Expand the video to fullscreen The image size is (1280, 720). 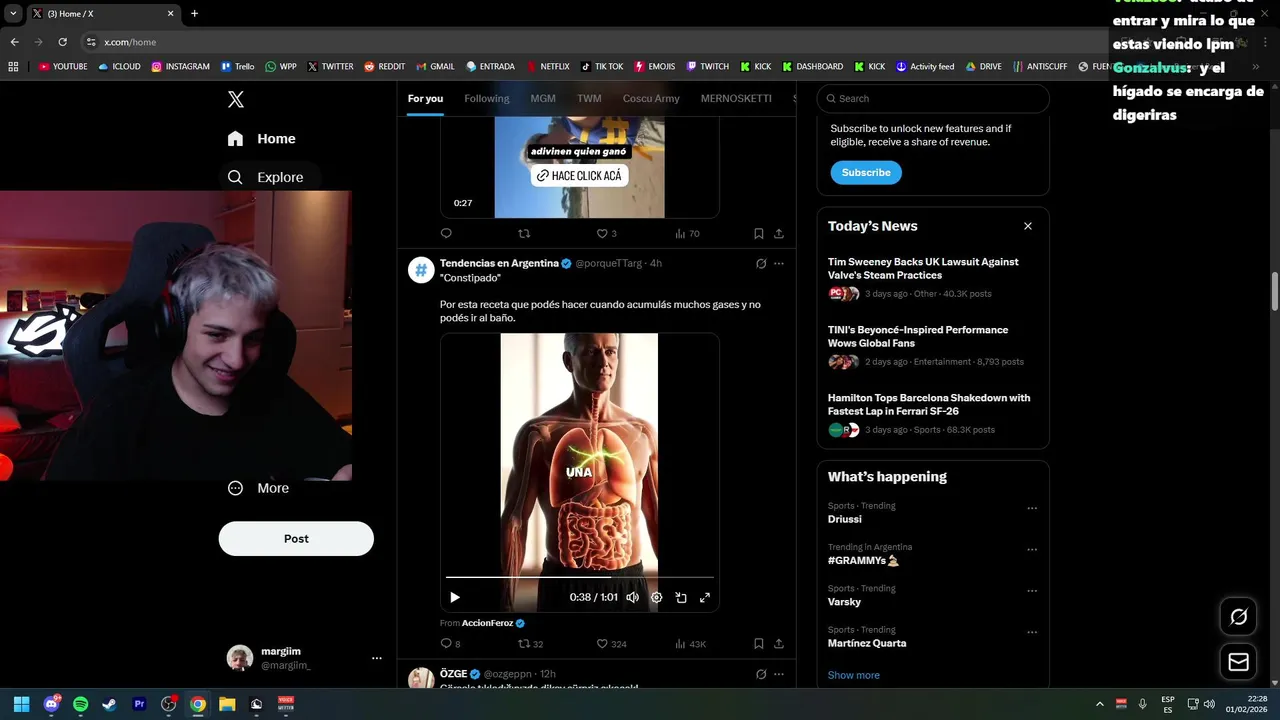coord(705,597)
